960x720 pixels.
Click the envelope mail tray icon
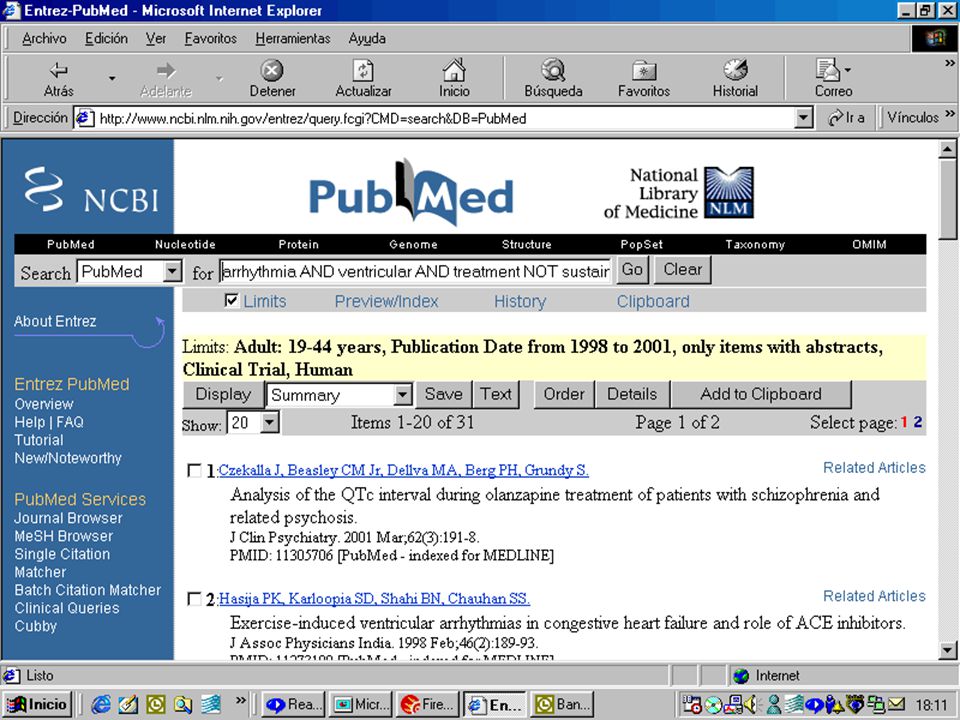(896, 706)
